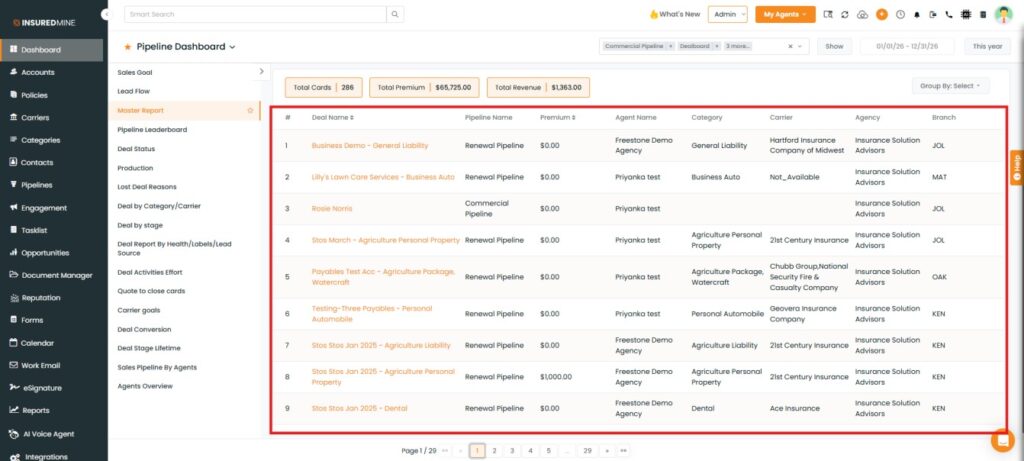Click the clock history icon
This screenshot has height=461, width=1024.
tap(901, 14)
